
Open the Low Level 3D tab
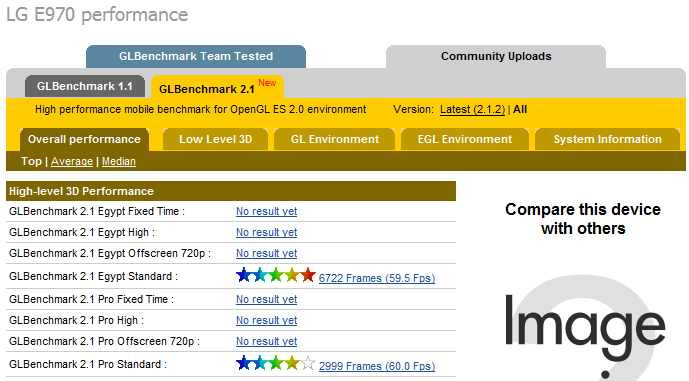215,139
